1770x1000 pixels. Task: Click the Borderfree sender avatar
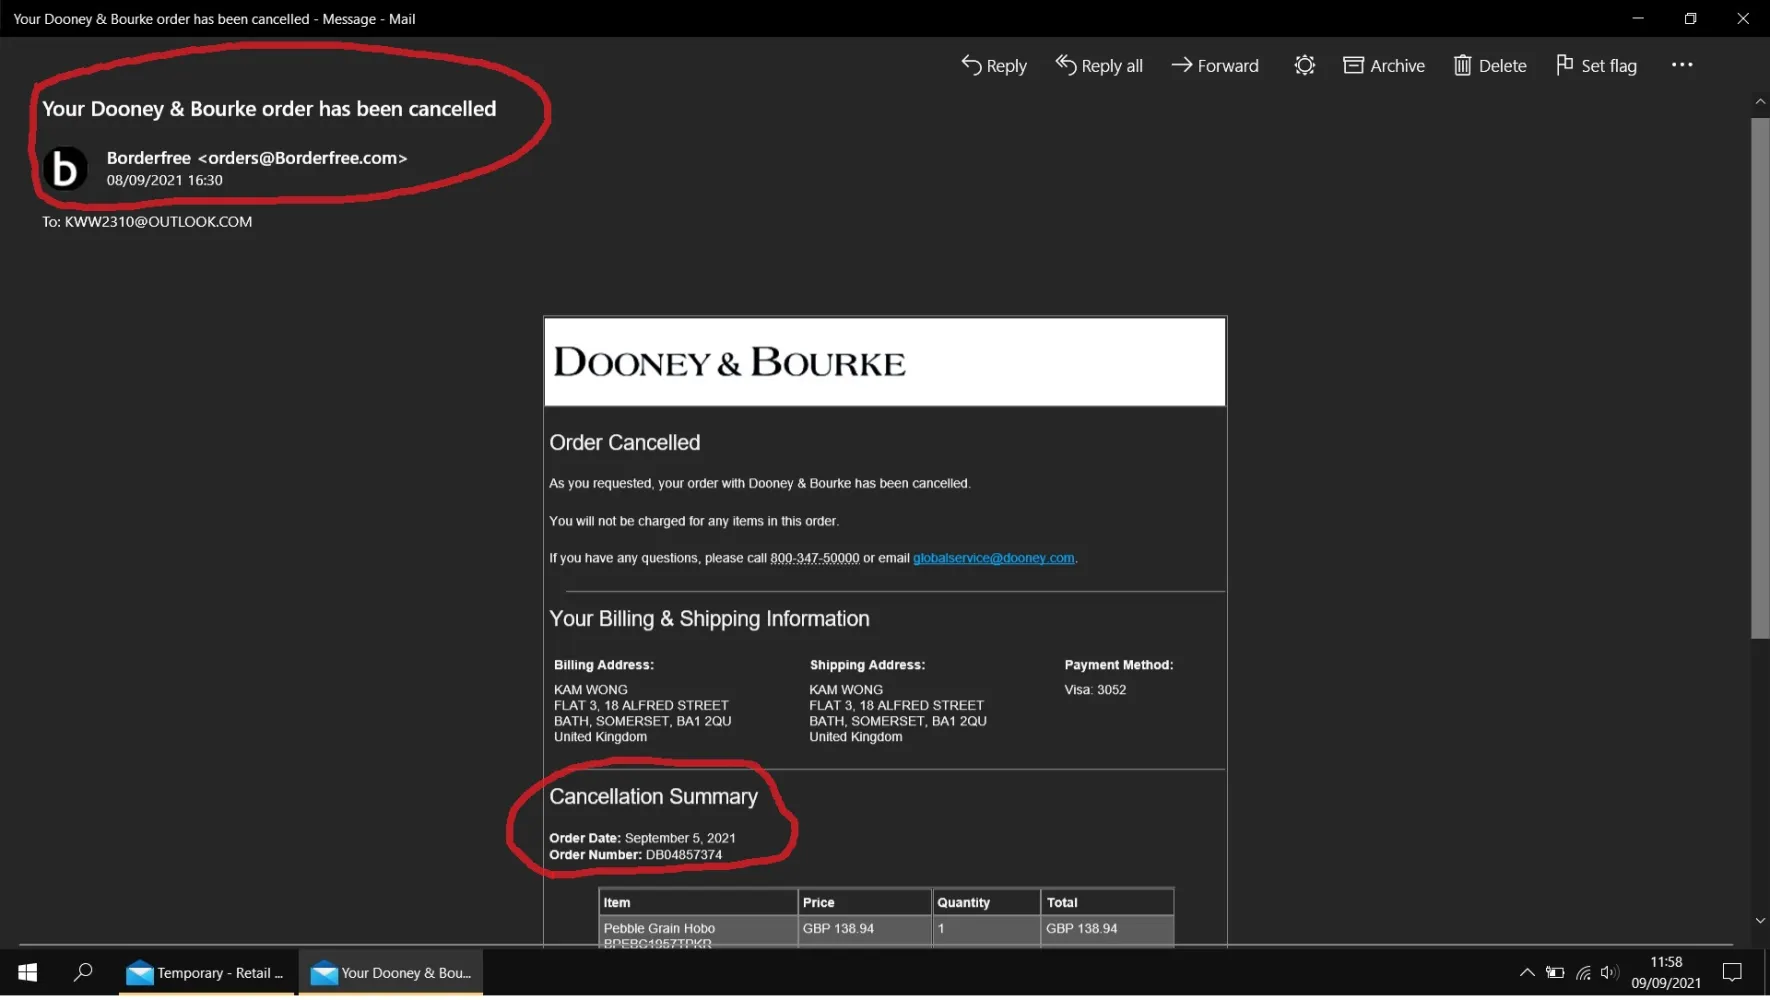(65, 169)
